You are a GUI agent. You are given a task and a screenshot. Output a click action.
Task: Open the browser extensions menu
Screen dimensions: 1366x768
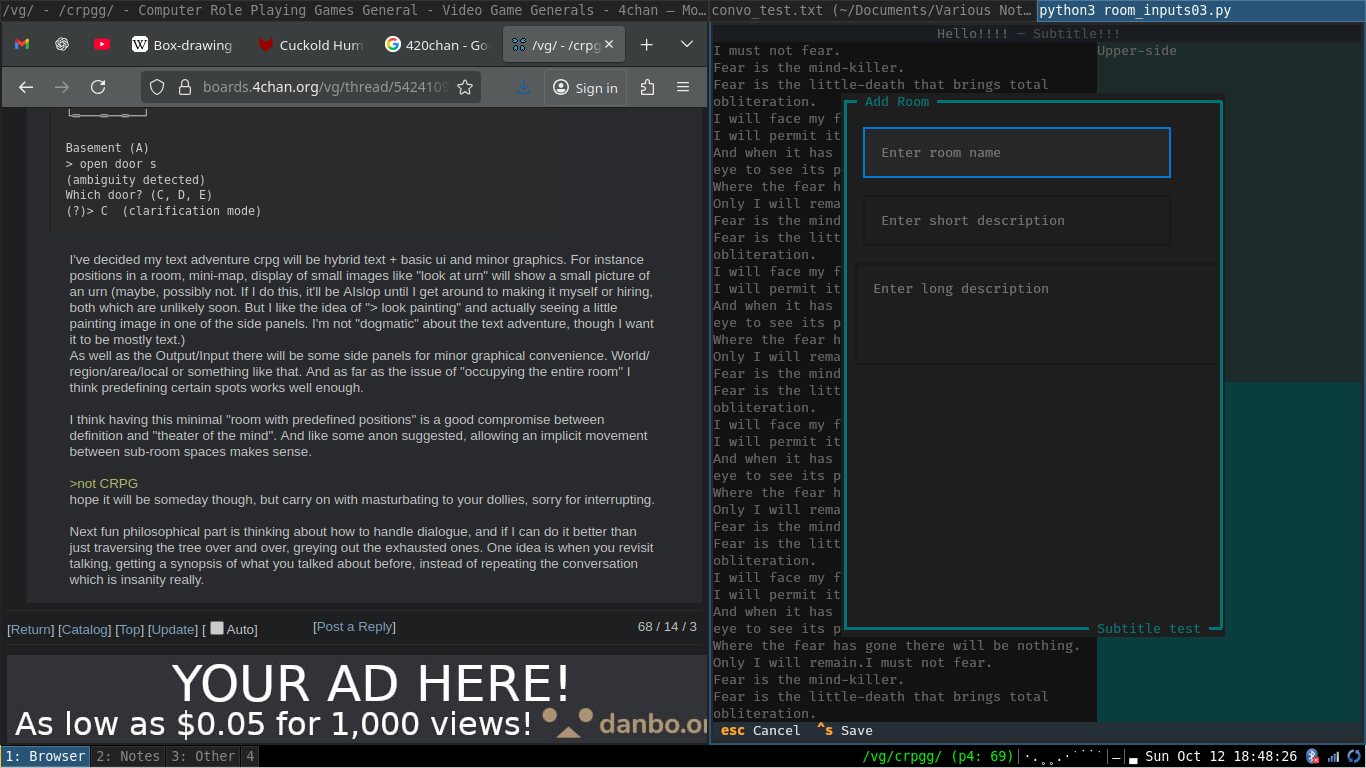click(647, 87)
